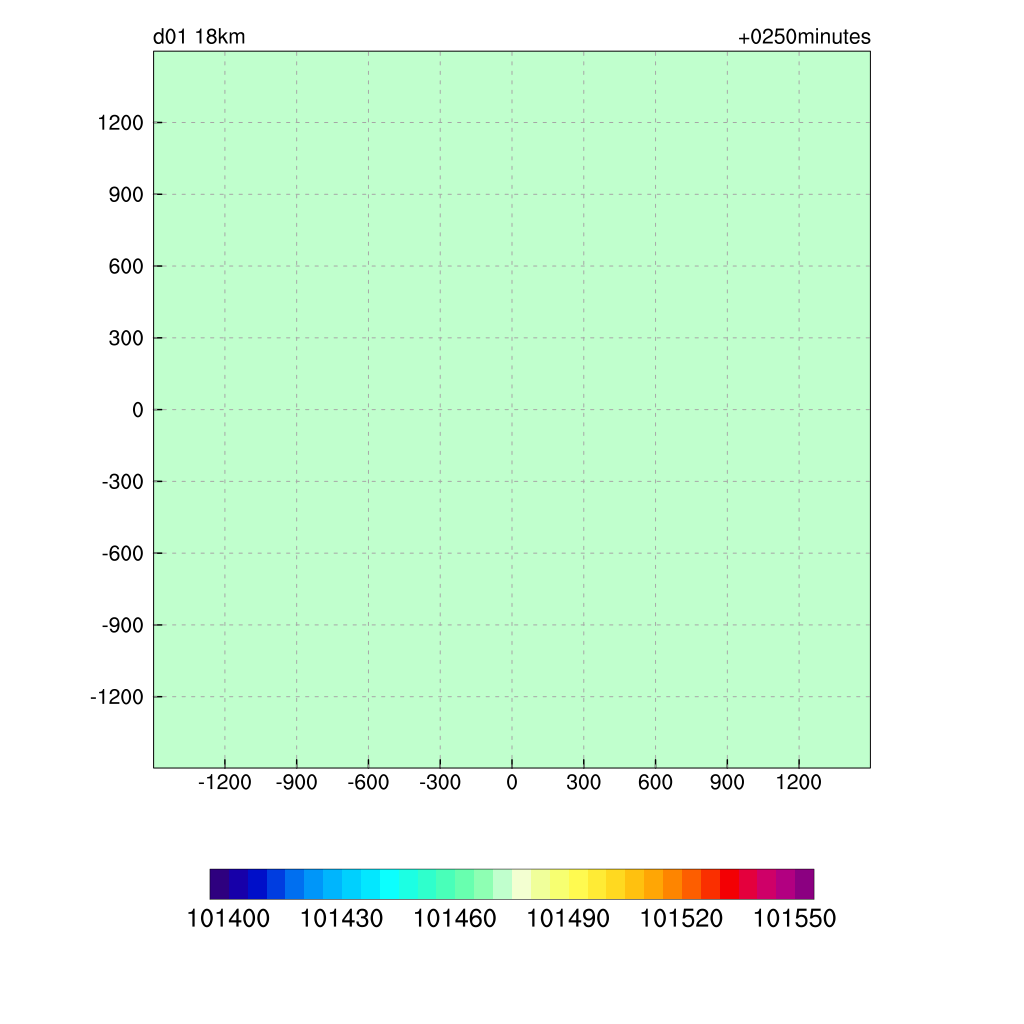This screenshot has height=1024, width=1024.
Task: Click the colorbar label 101550
Action: [794, 919]
